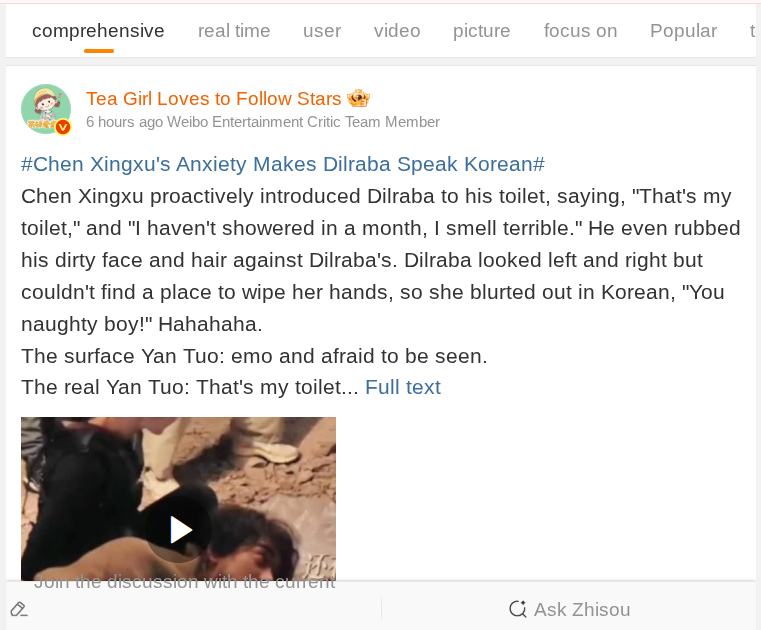Open Tea Girl Loves to Follow Stars profile
761x630 pixels.
click(x=214, y=99)
